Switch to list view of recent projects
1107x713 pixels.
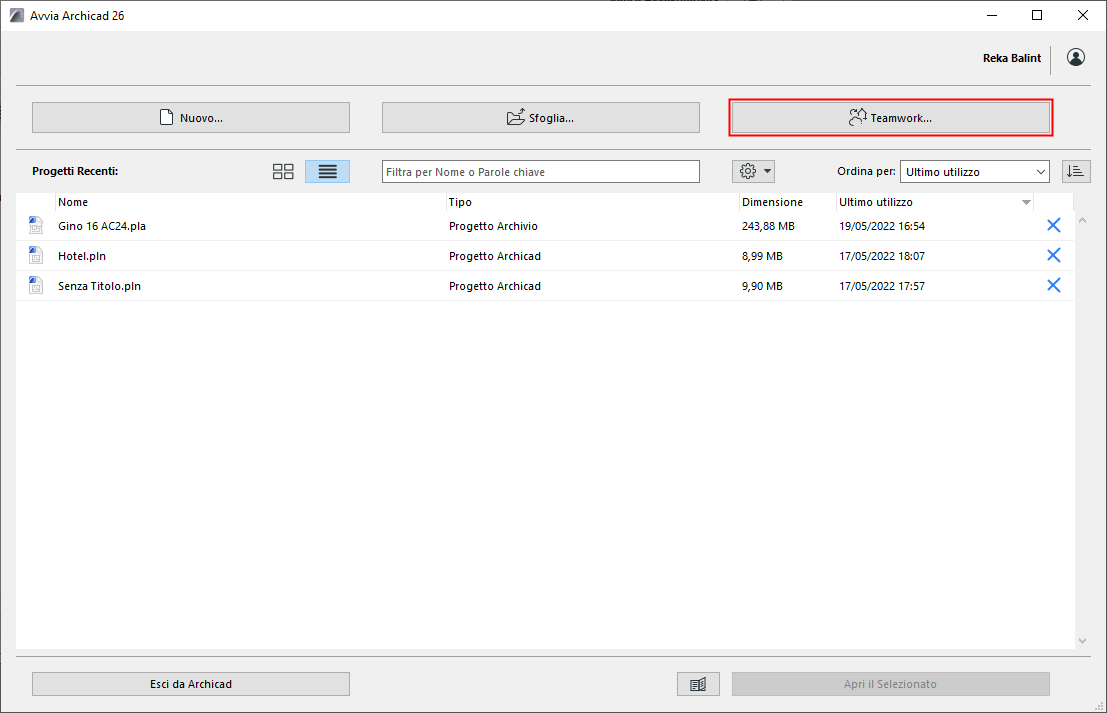click(328, 172)
